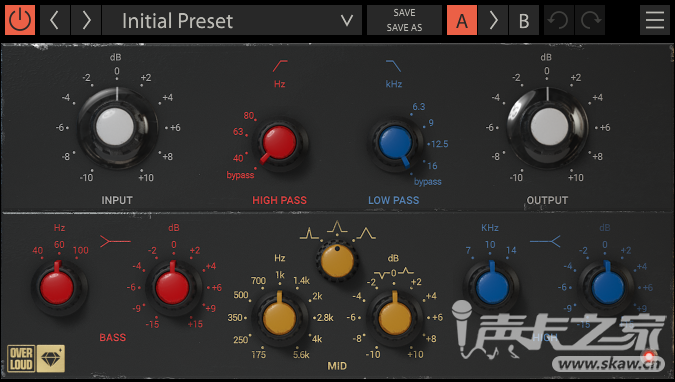The width and height of the screenshot is (675, 382).
Task: Click the +15 bass gain mark
Action: point(195,324)
